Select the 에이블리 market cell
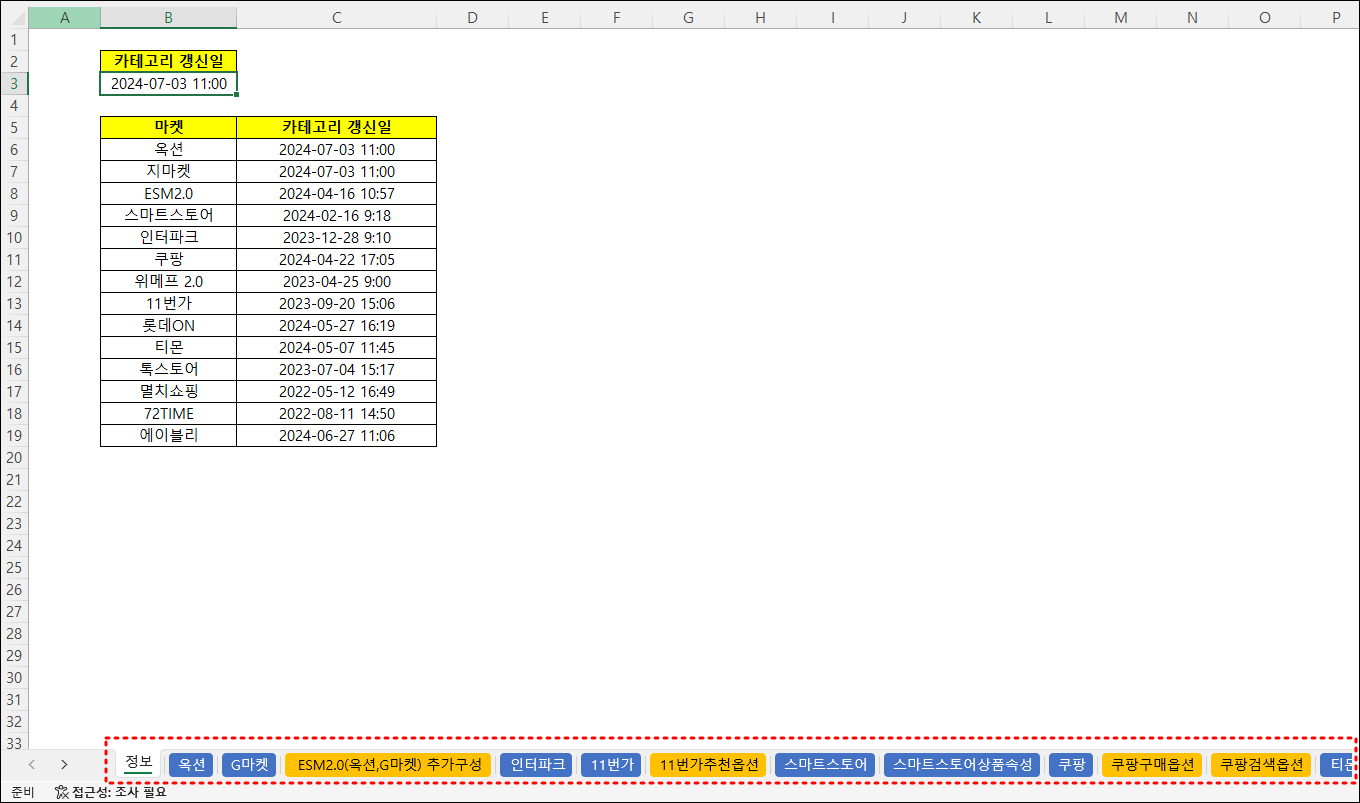The image size is (1360, 803). (168, 435)
